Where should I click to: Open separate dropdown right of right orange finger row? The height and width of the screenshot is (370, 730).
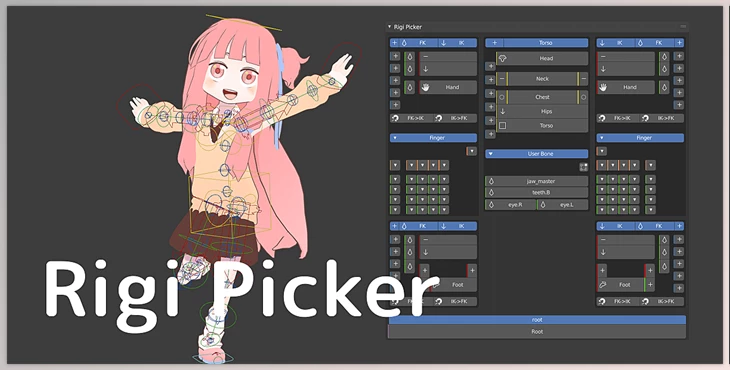[650, 165]
